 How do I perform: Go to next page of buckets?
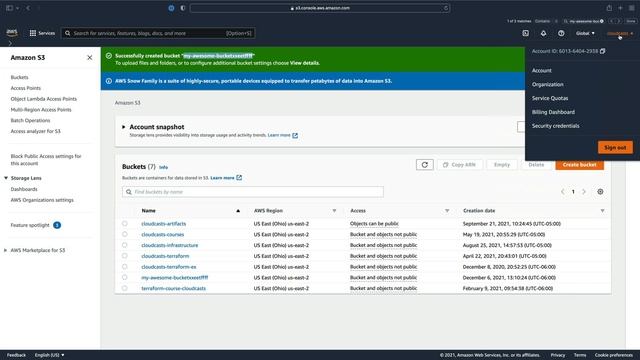(x=584, y=191)
